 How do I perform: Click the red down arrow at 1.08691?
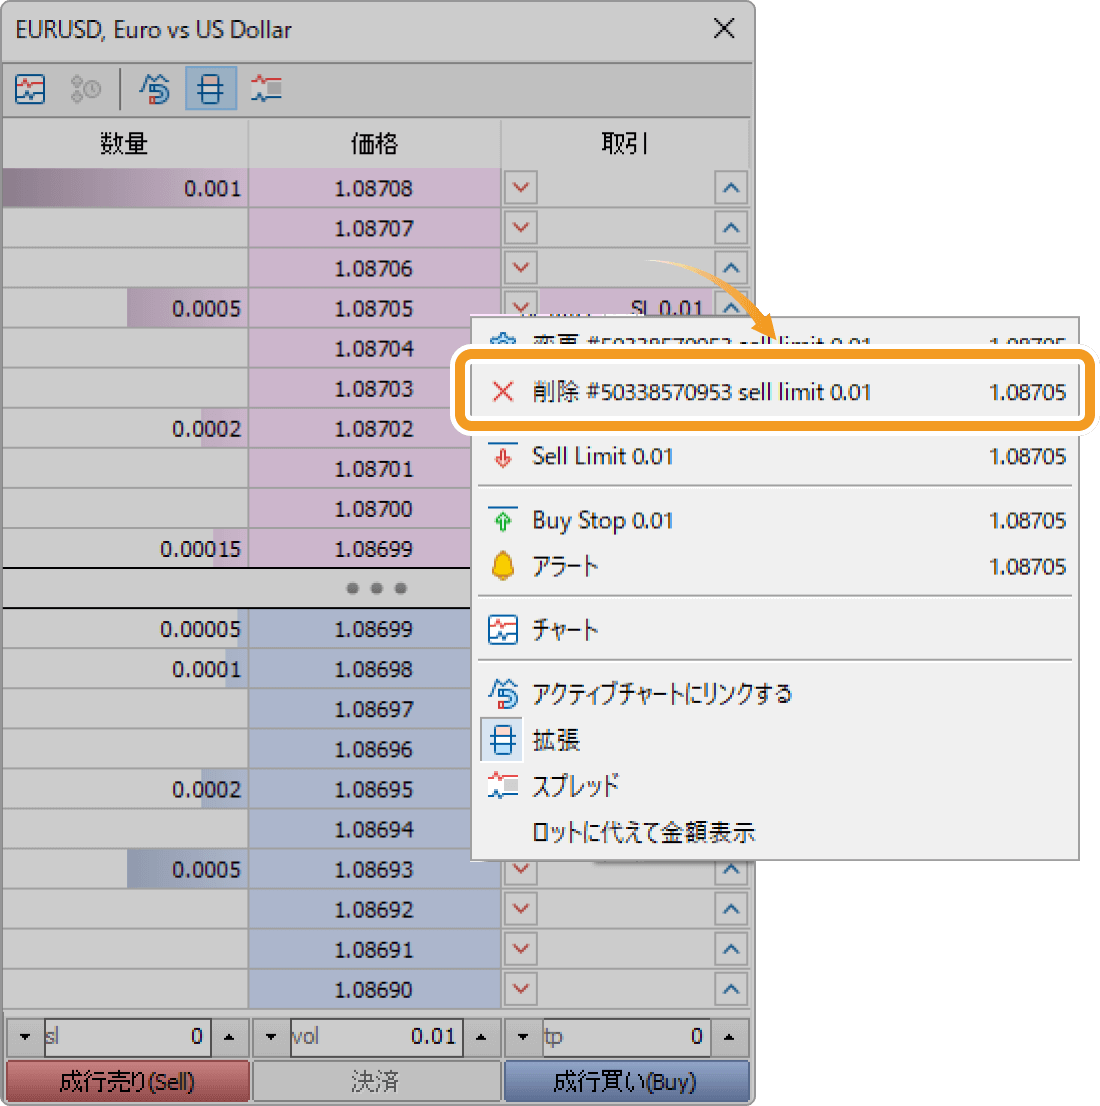pyautogui.click(x=521, y=949)
